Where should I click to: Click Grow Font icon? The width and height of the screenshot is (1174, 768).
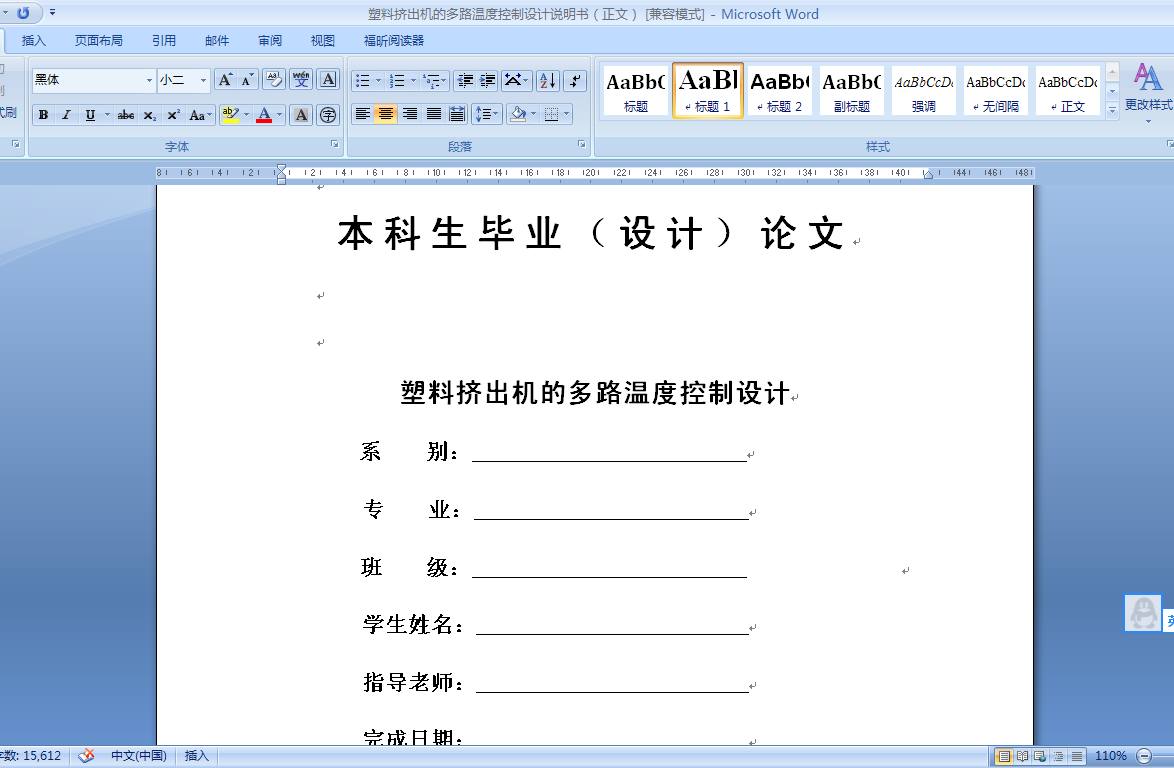(225, 79)
